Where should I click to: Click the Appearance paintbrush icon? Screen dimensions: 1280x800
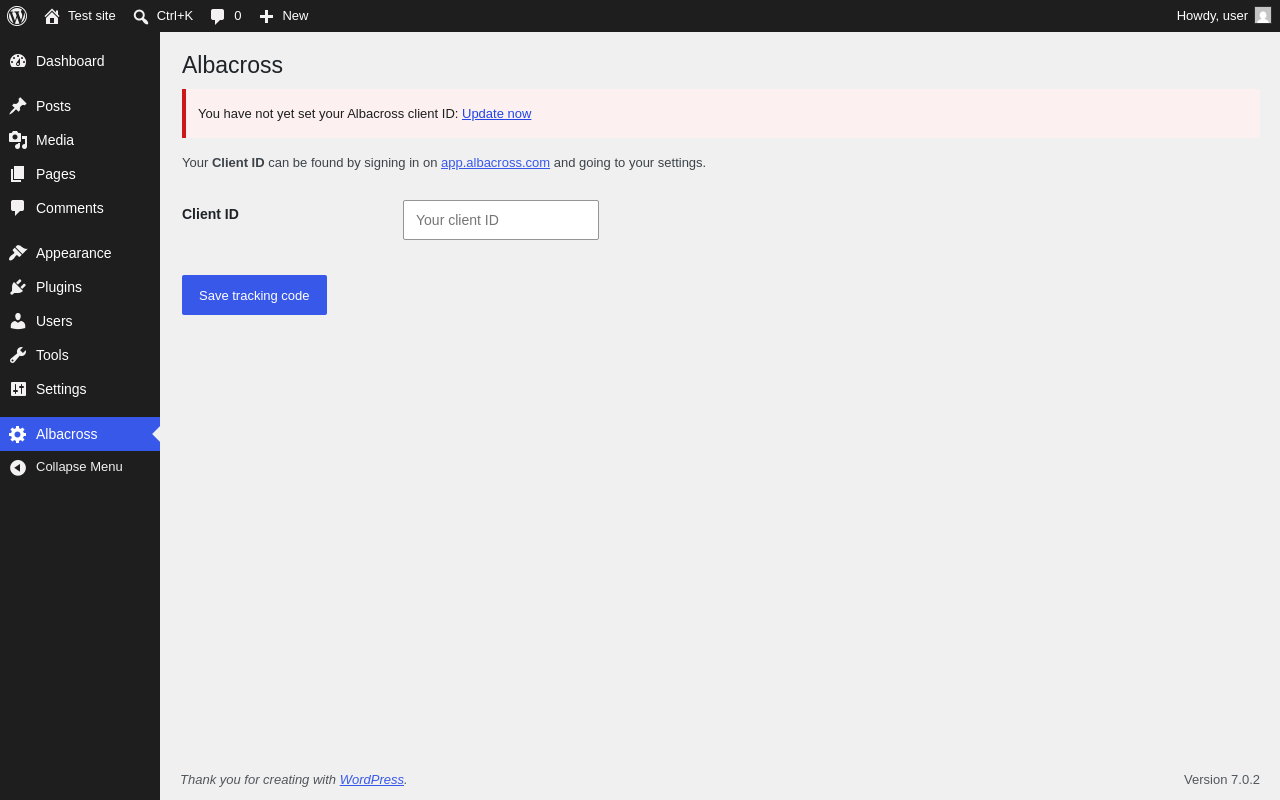tap(18, 253)
